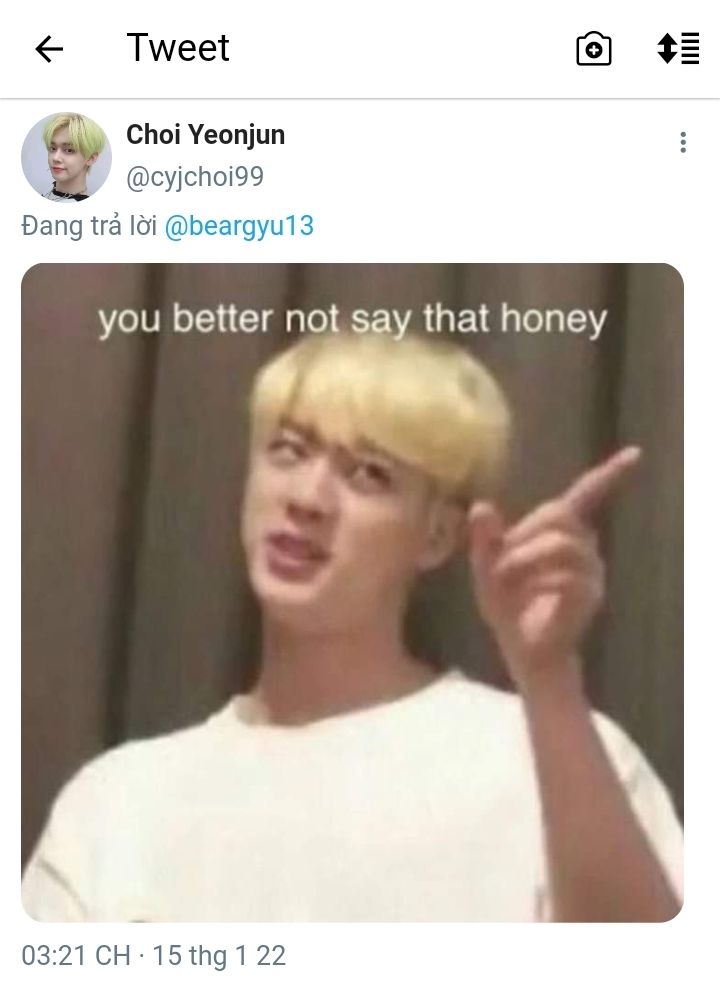This screenshot has width=720, height=991.
Task: Click the up-down arrows of the sort icon
Action: click(666, 48)
